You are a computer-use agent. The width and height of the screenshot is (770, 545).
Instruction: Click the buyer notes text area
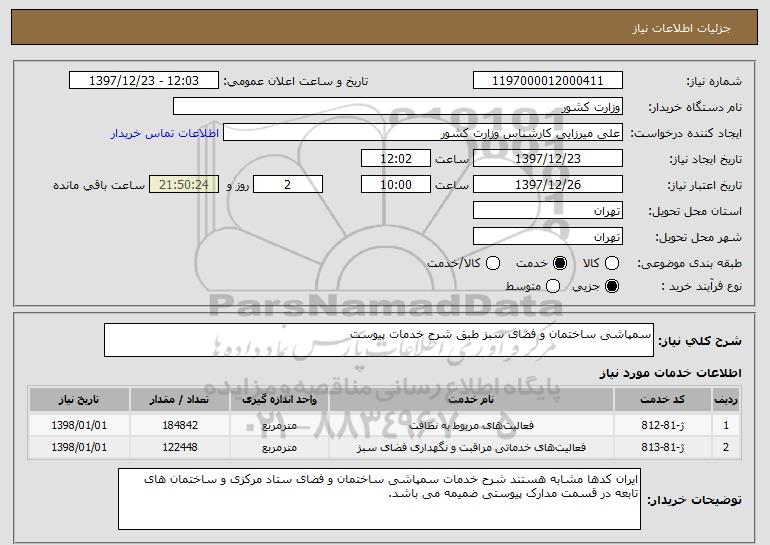pyautogui.click(x=379, y=499)
